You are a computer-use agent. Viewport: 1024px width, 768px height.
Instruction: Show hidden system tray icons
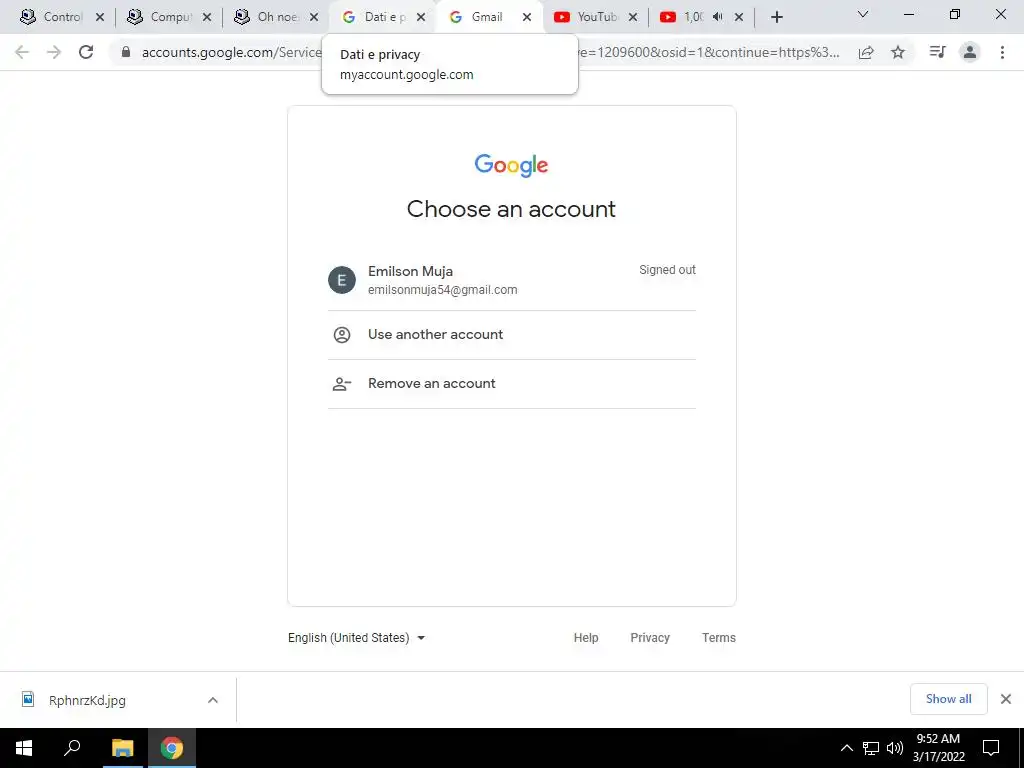tap(846, 748)
